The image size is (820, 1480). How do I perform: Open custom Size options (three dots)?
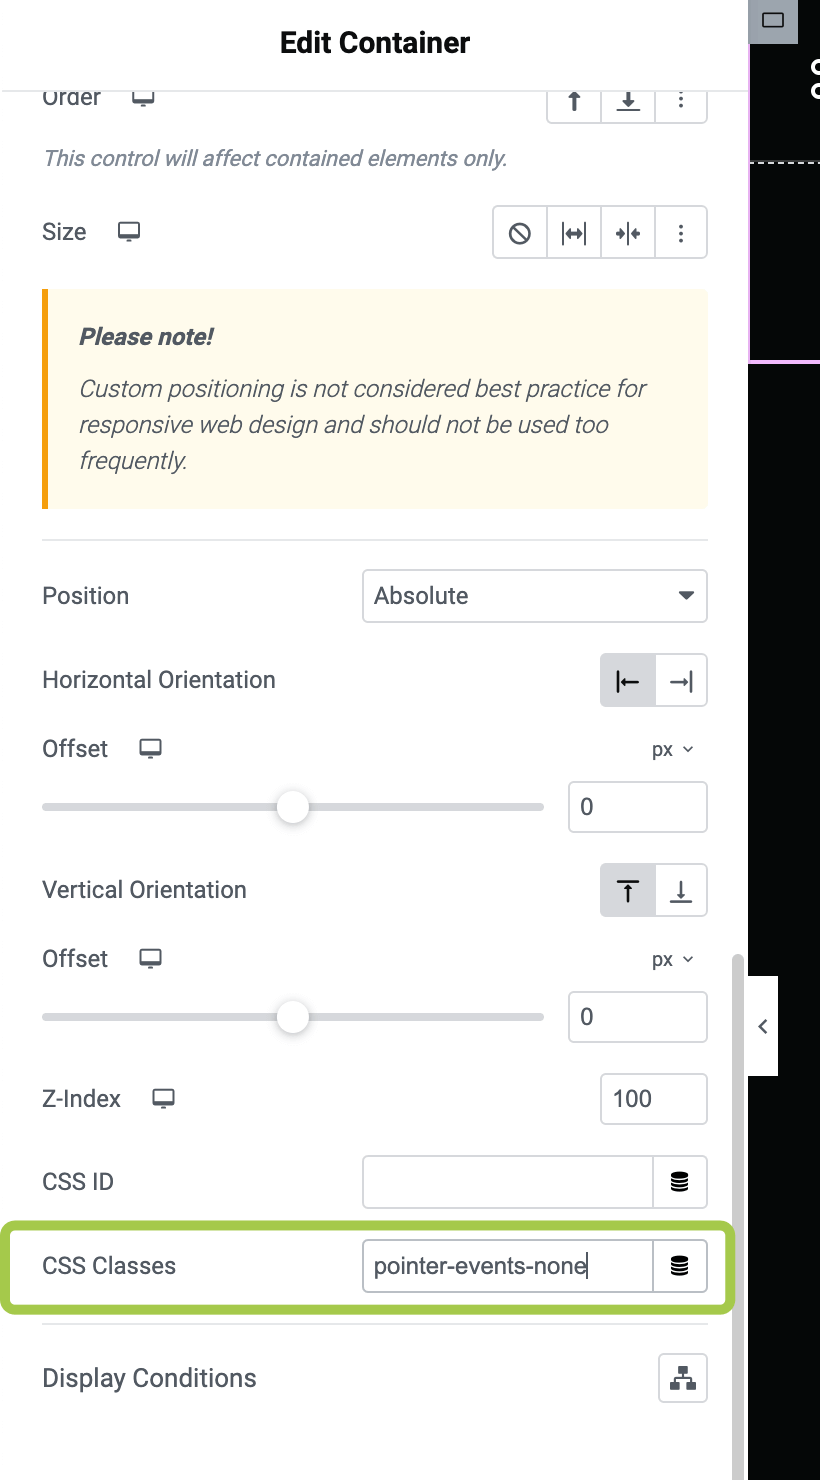click(681, 233)
